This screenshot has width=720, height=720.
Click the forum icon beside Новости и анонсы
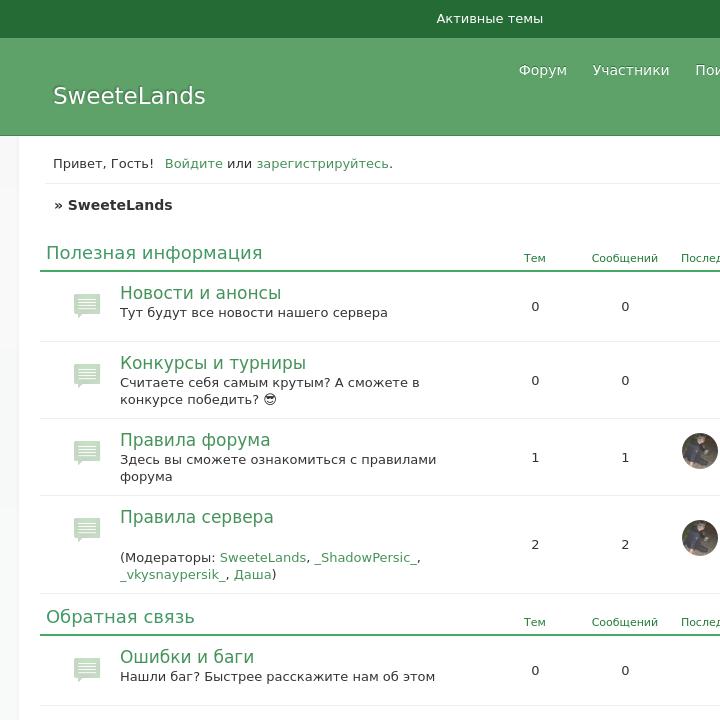click(x=87, y=305)
